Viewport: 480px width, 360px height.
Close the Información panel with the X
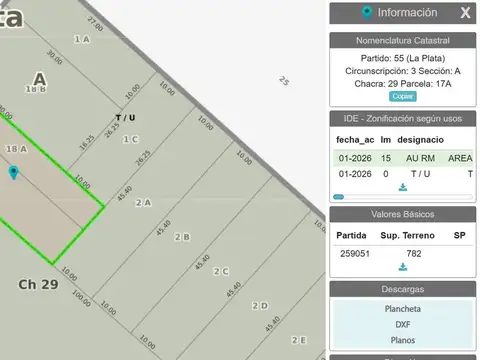coord(465,13)
